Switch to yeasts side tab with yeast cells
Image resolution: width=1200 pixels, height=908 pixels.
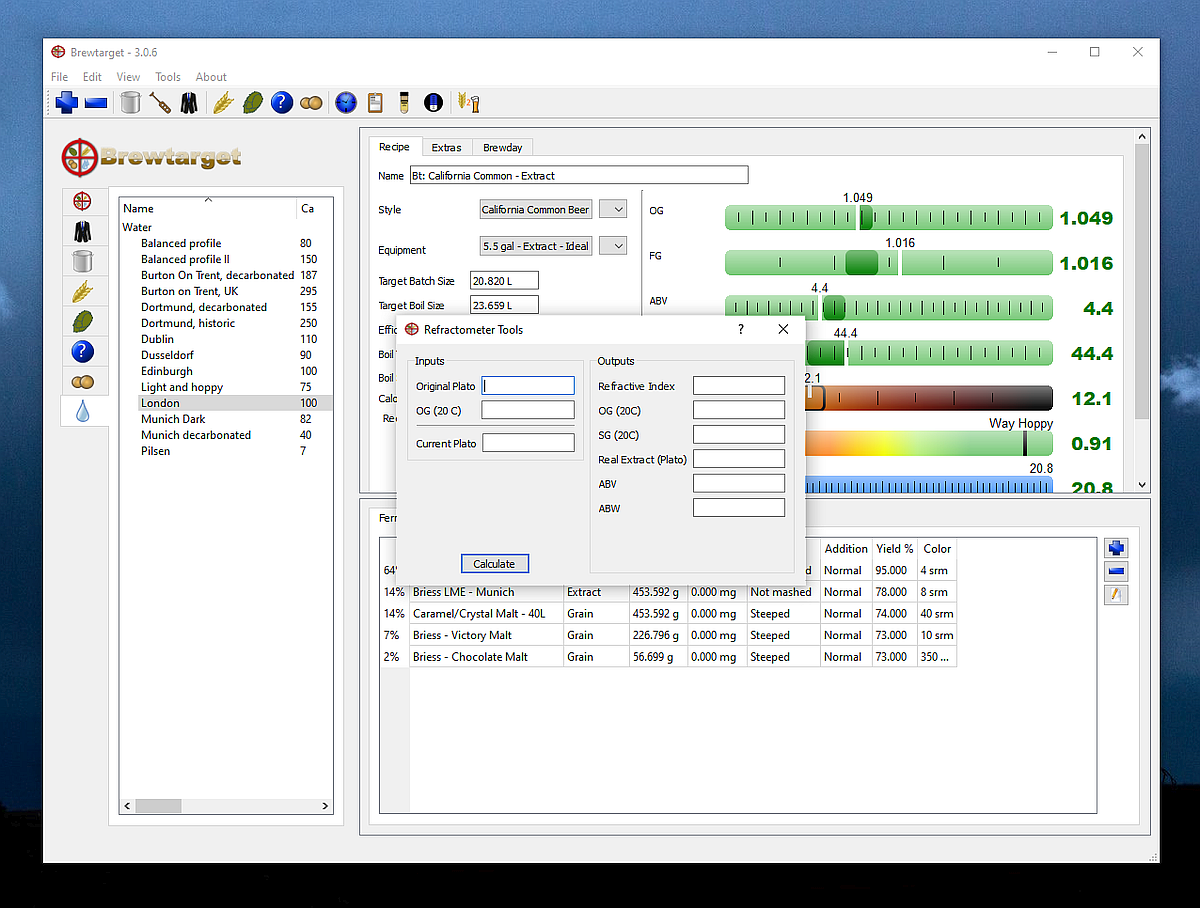click(x=82, y=381)
